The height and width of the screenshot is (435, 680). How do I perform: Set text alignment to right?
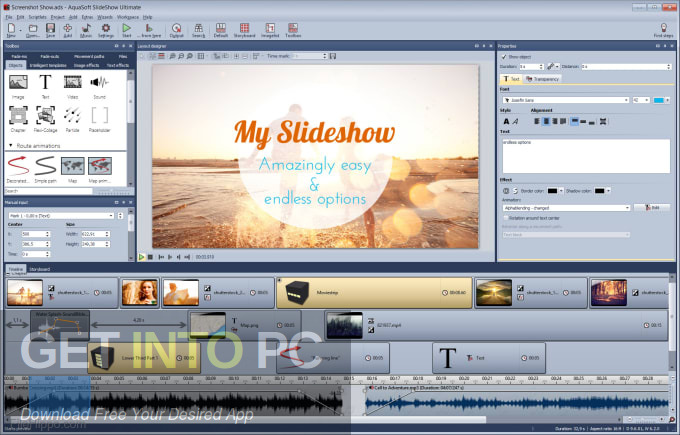click(555, 121)
